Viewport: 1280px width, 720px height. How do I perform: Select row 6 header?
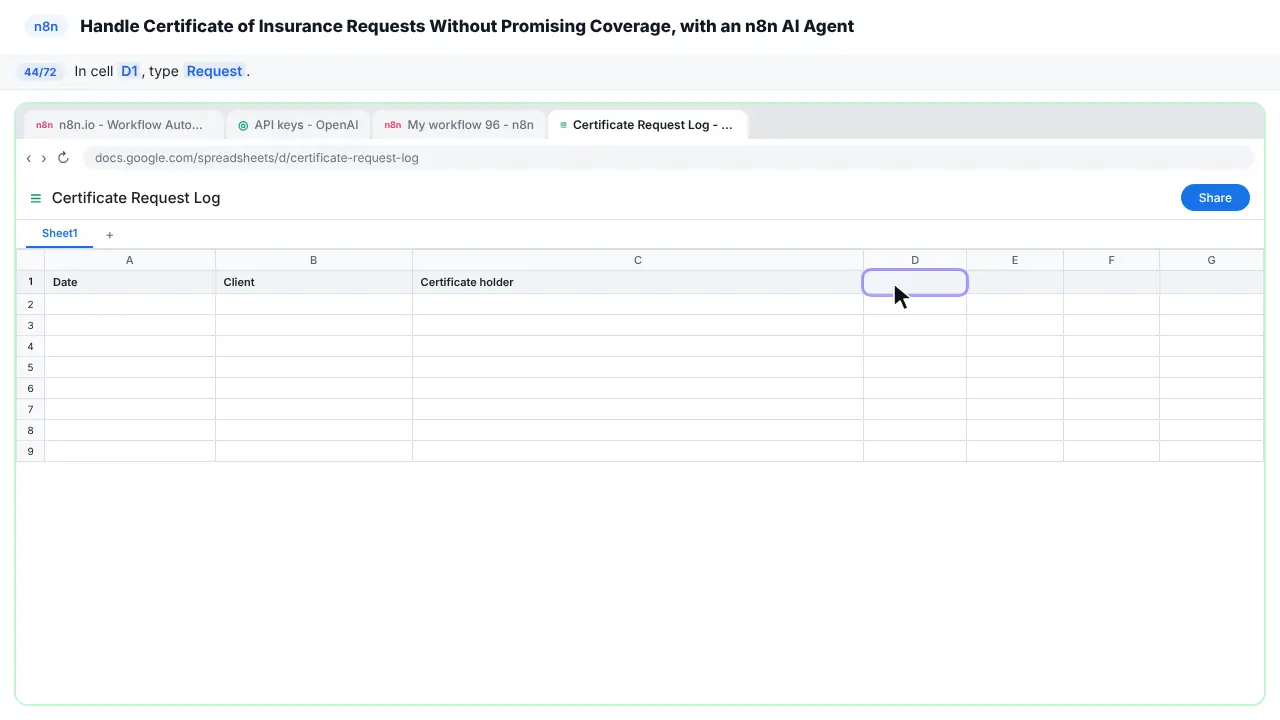click(30, 388)
